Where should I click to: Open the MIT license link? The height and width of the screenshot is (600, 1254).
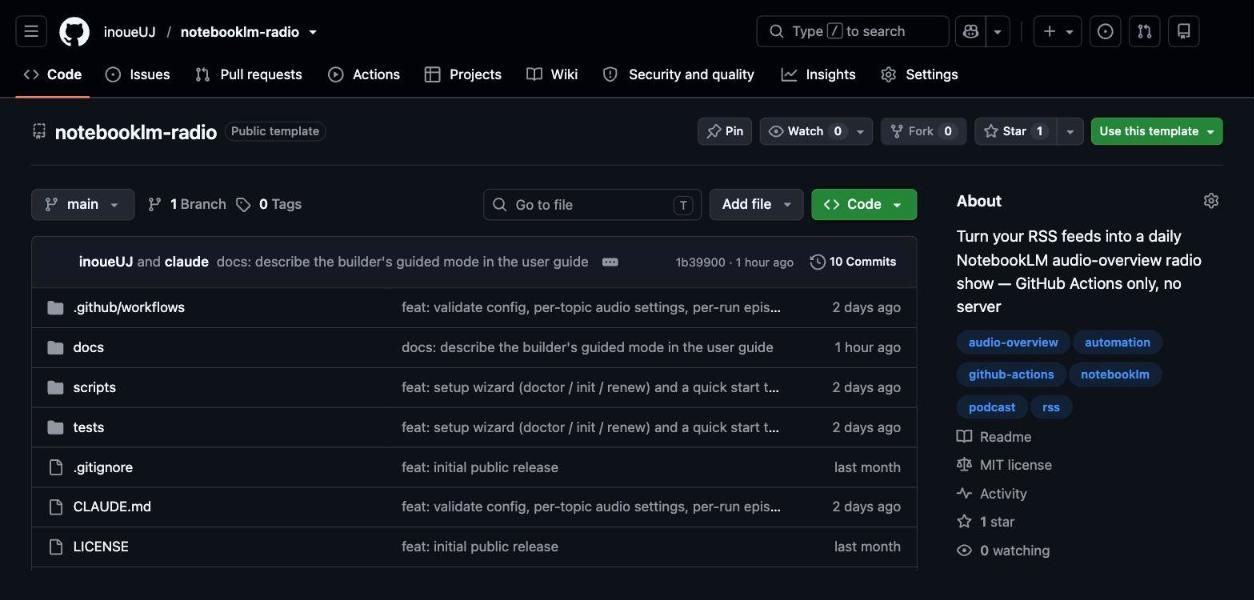(1004, 465)
